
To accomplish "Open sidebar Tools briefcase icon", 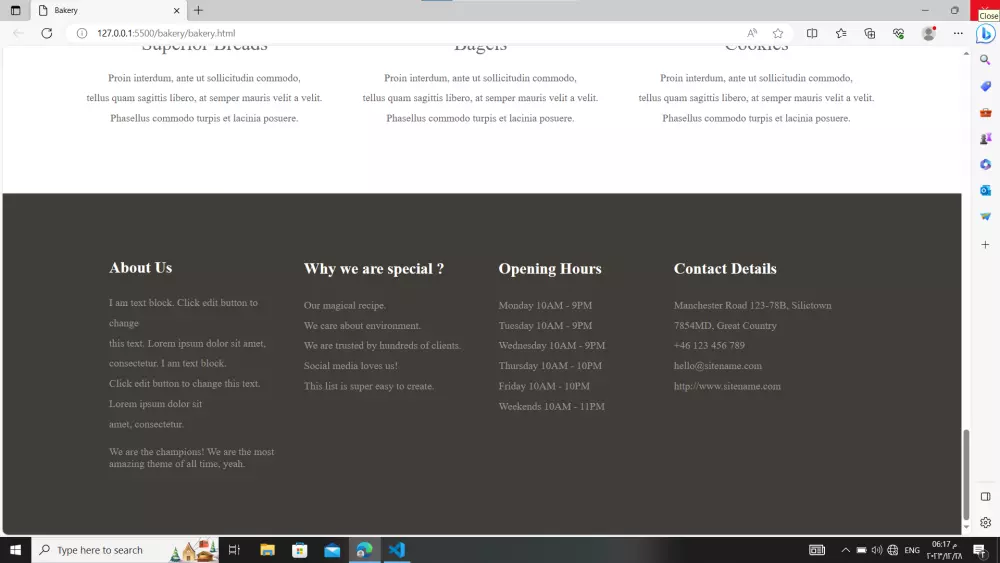I will [x=985, y=112].
